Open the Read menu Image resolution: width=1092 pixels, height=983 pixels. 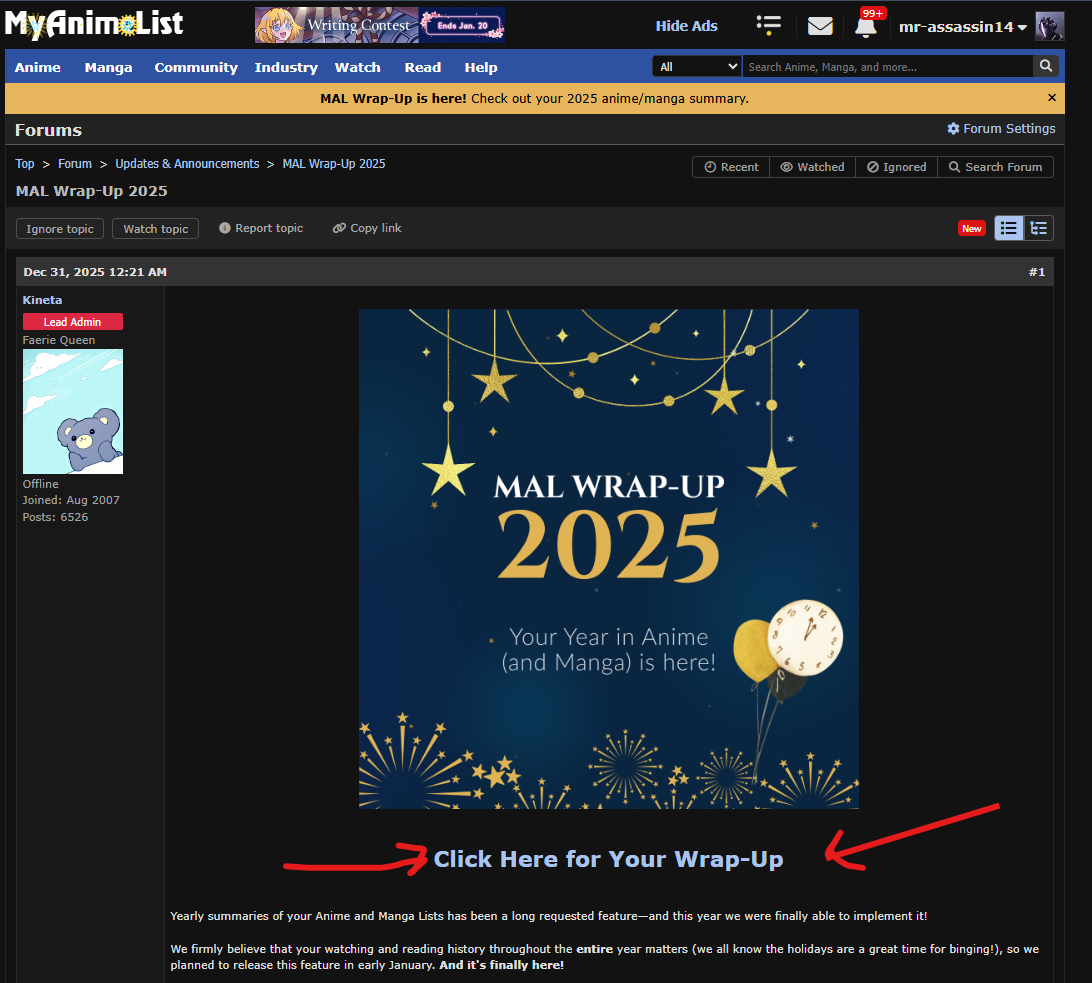[423, 68]
